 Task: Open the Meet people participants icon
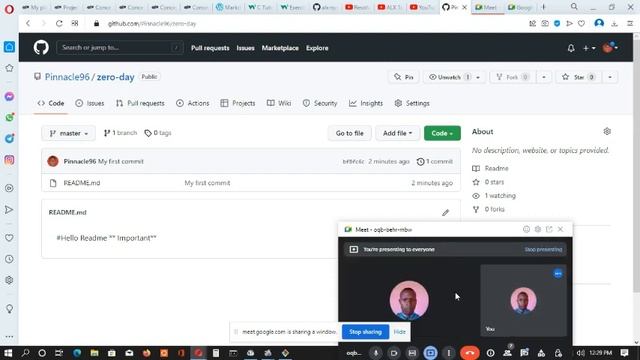coord(507,352)
